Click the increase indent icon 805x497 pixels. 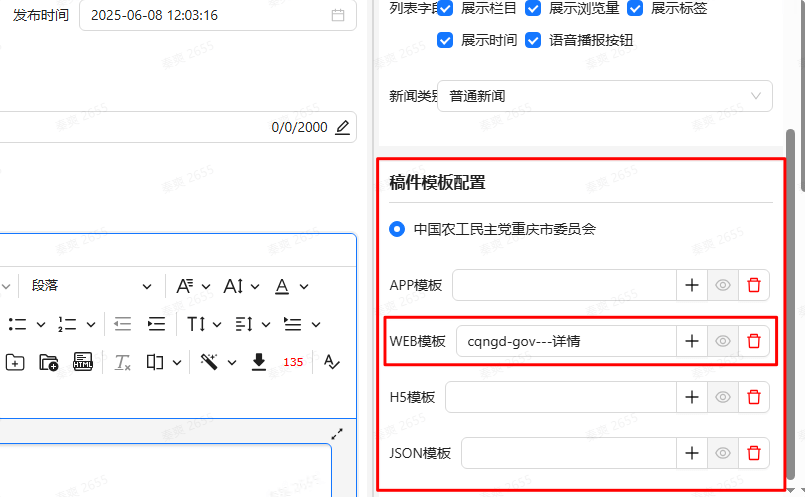pos(156,324)
